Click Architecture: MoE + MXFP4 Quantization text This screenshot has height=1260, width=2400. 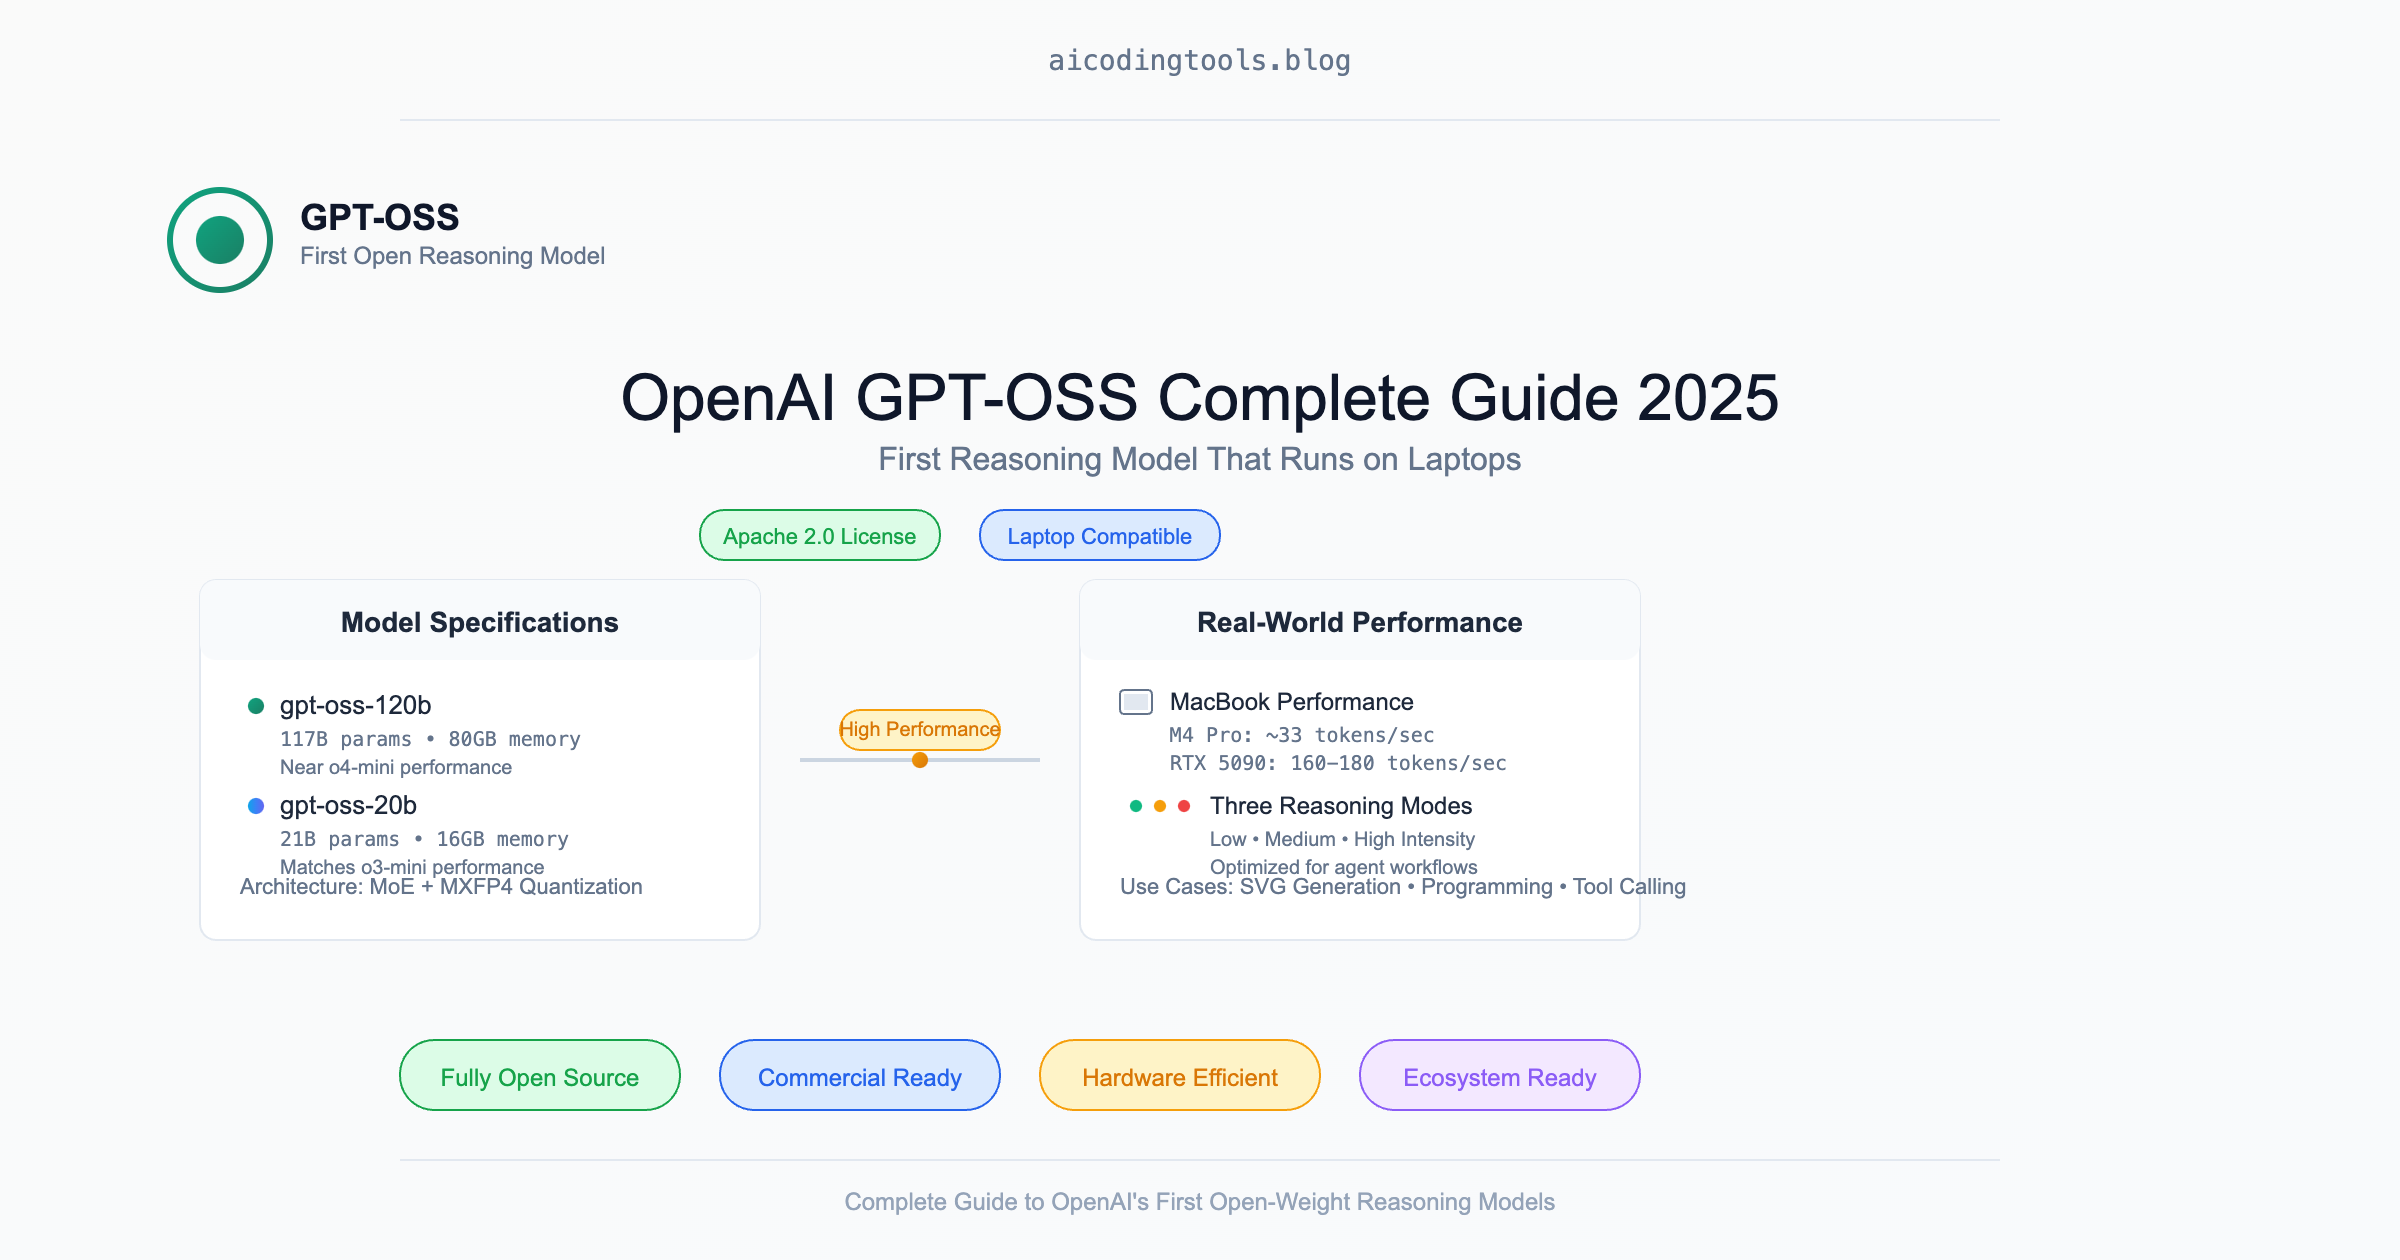point(441,887)
